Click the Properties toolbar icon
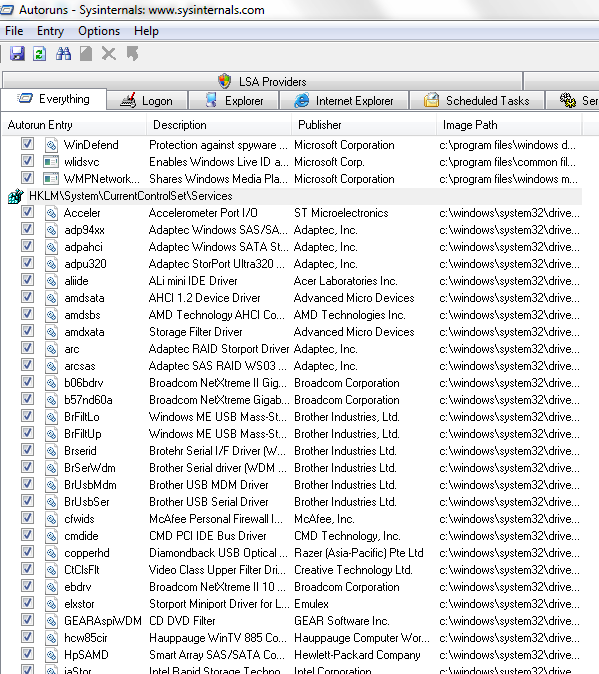Image resolution: width=599 pixels, height=674 pixels. (x=86, y=54)
